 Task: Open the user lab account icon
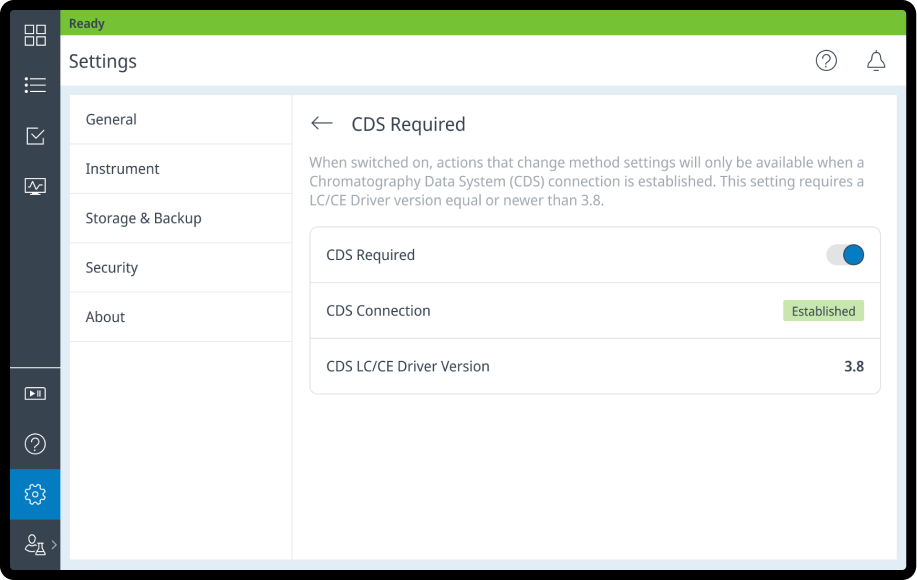click(34, 544)
